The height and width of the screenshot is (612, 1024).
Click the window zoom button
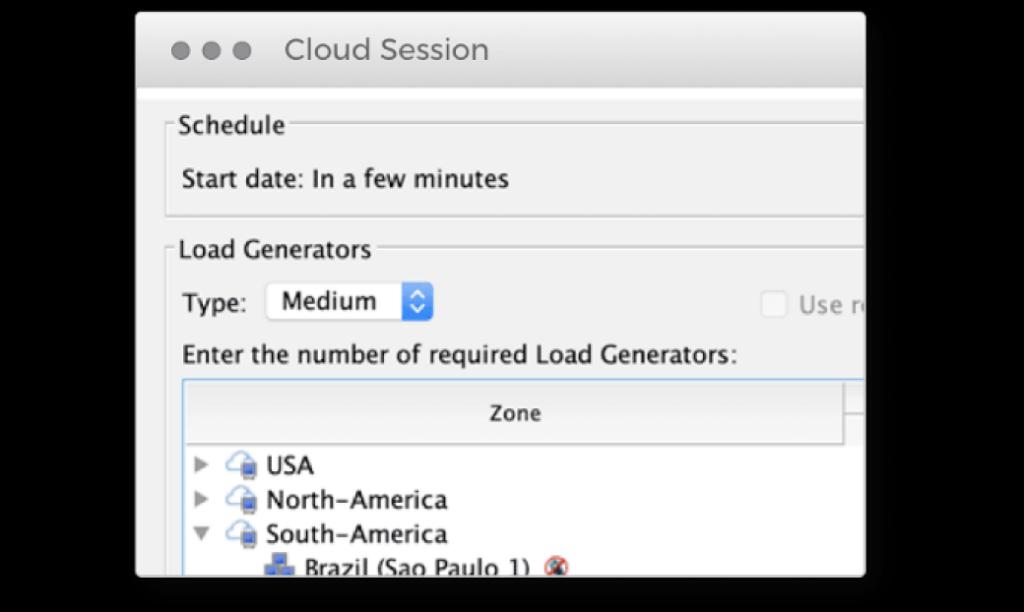pos(242,50)
